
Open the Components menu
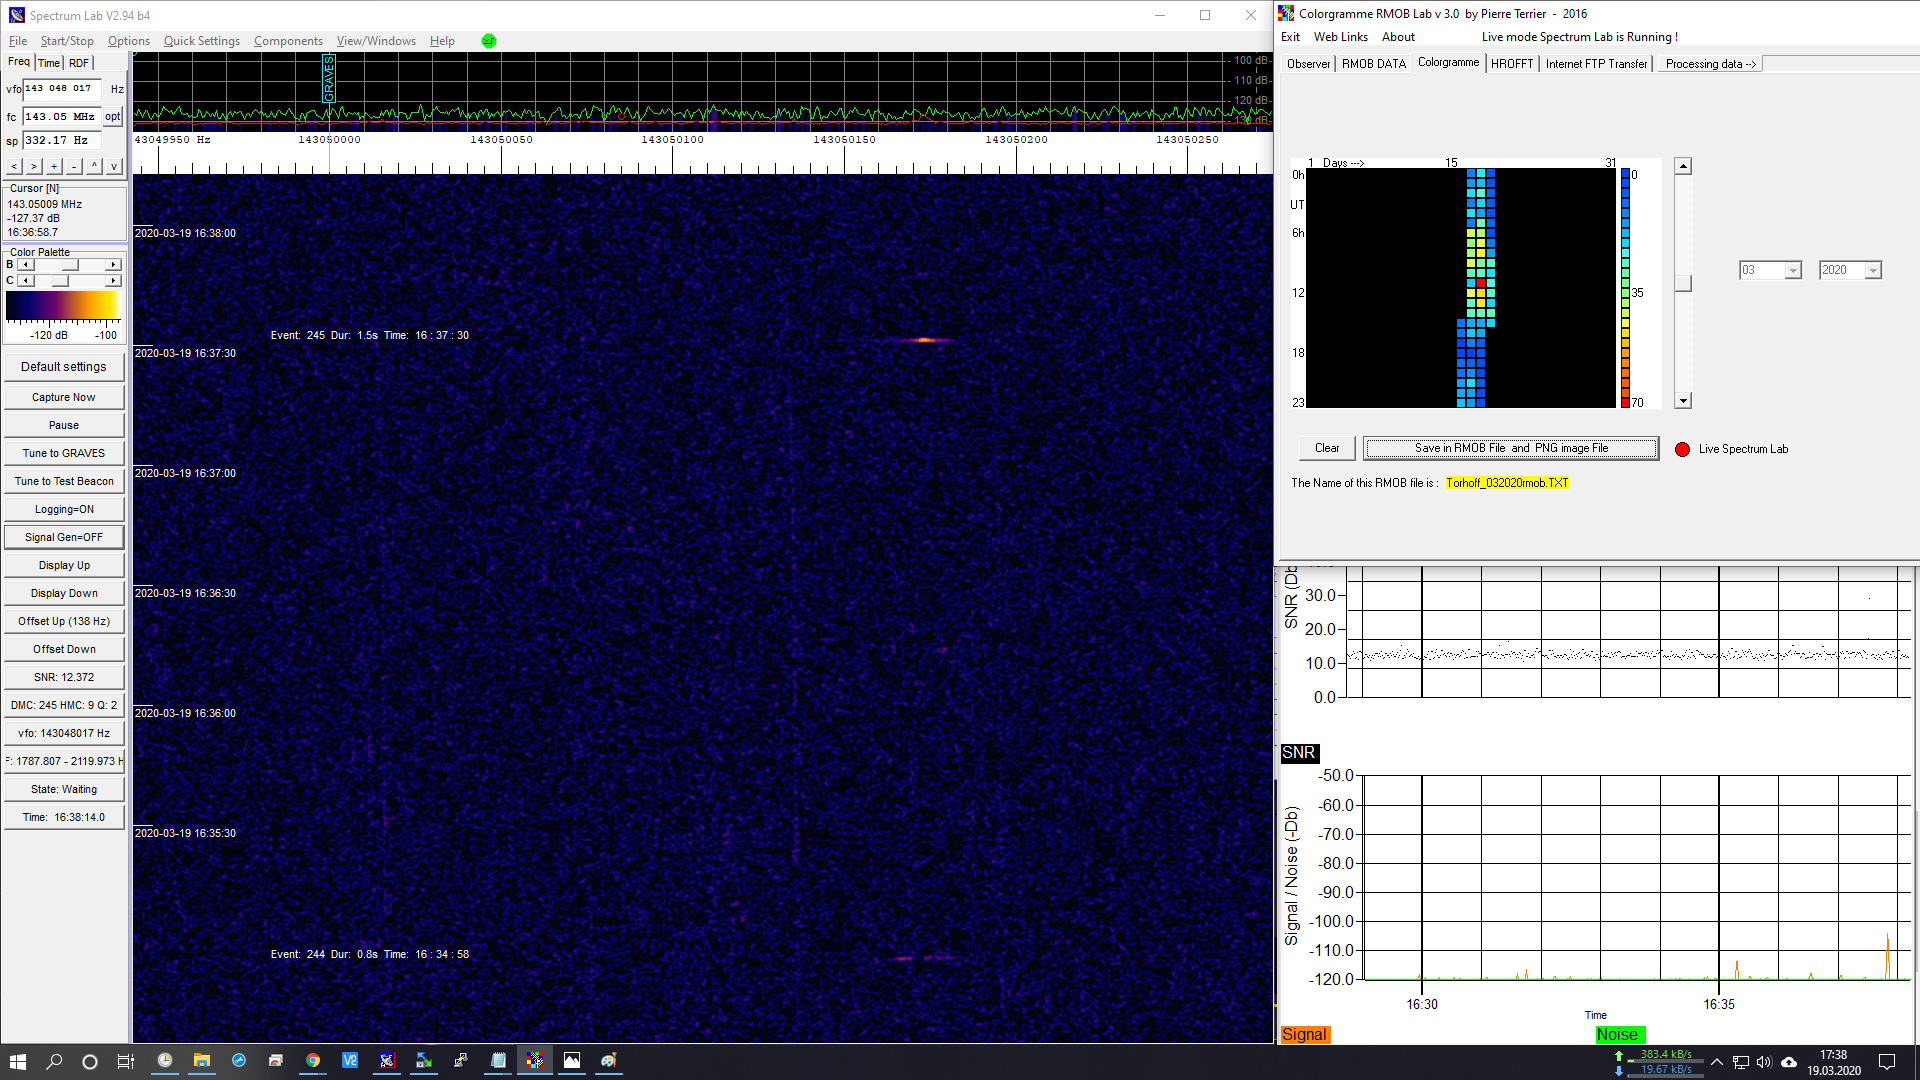[x=288, y=41]
